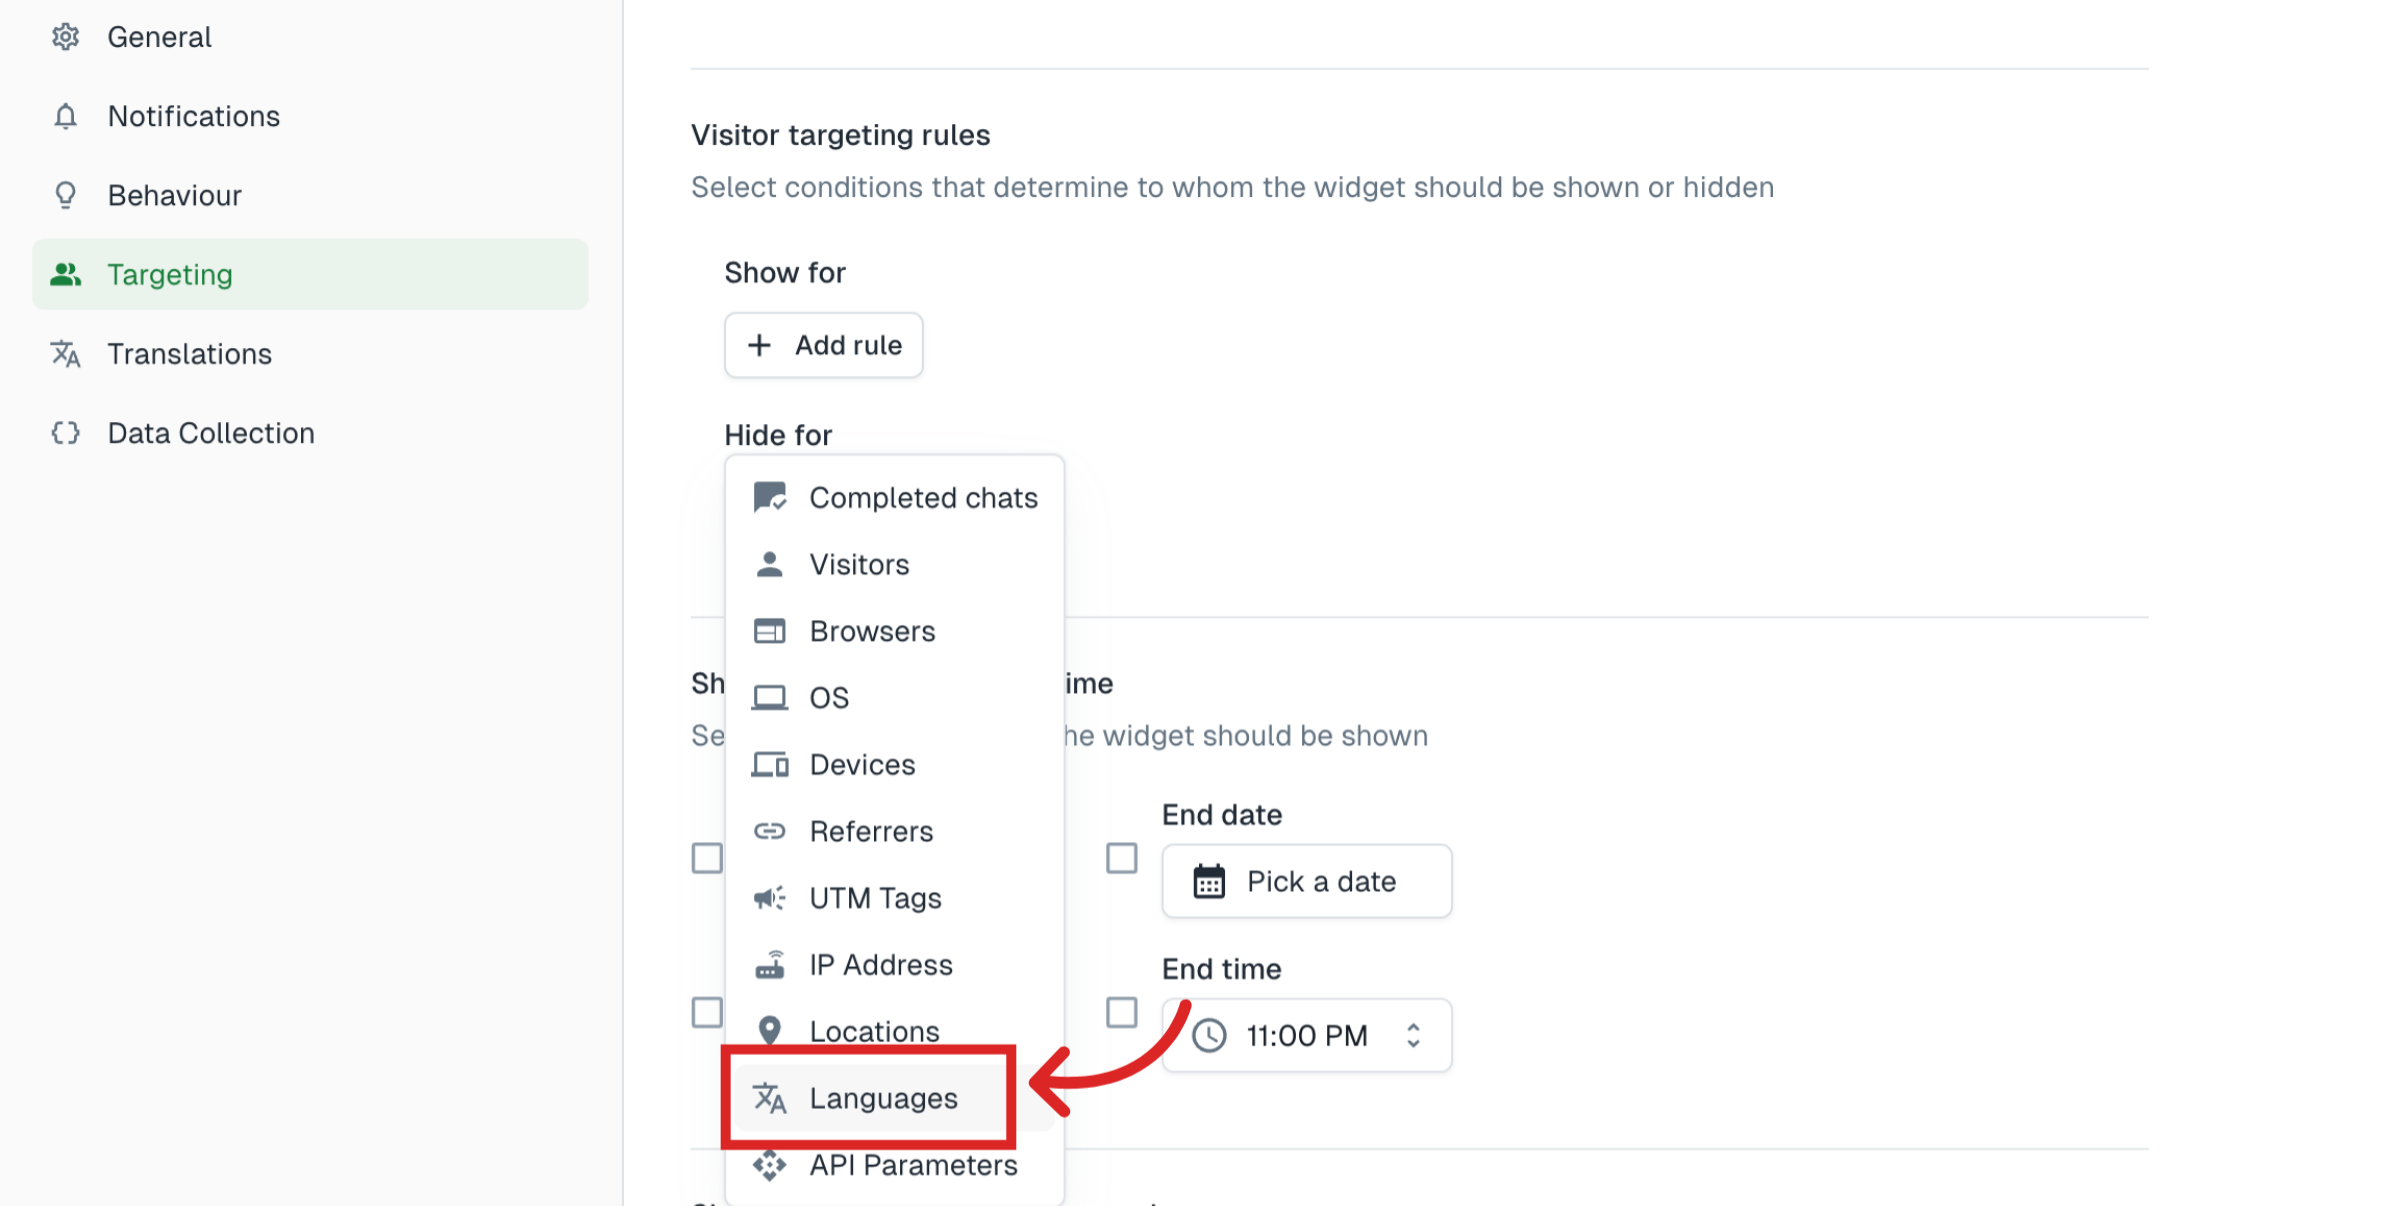
Task: Select the Completed chats rule icon
Action: (x=768, y=496)
